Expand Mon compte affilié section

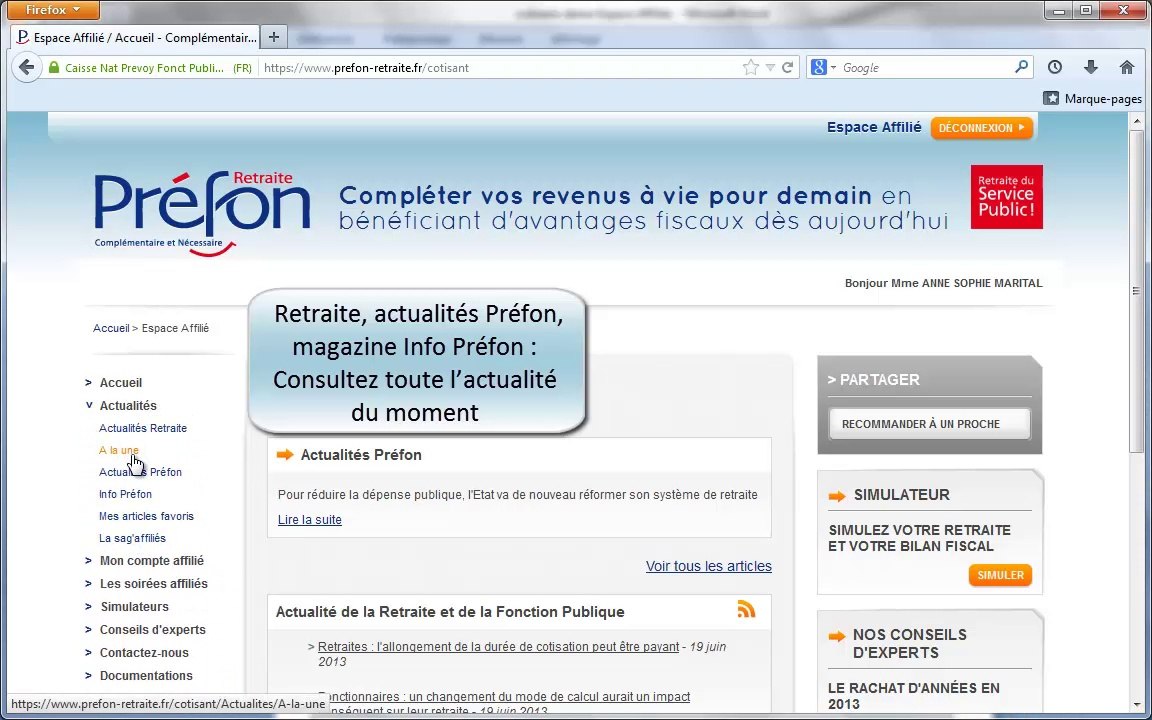pos(151,561)
